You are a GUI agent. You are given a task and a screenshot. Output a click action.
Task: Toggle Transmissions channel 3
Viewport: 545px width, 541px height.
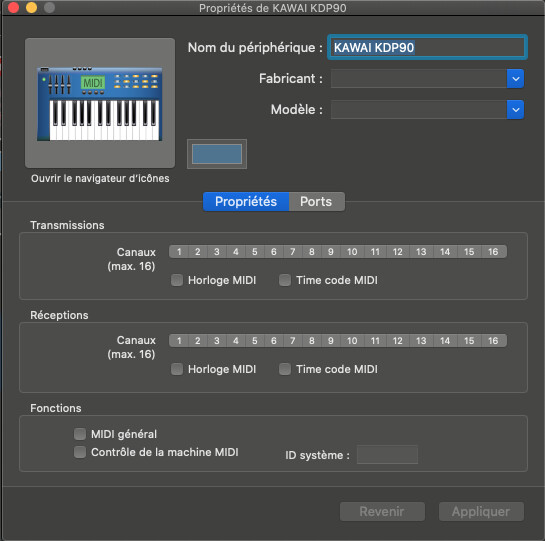pos(217,252)
